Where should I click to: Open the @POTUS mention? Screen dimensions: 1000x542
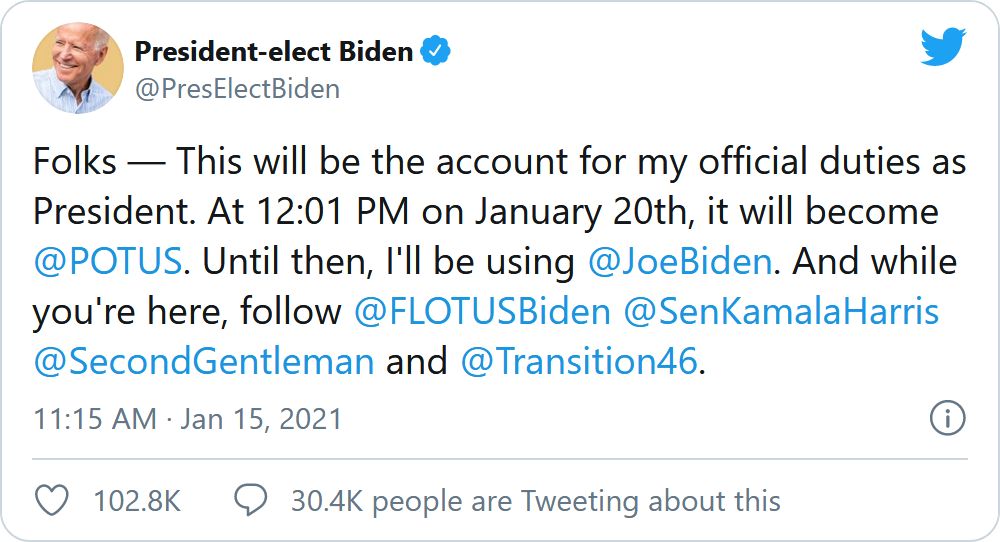107,262
